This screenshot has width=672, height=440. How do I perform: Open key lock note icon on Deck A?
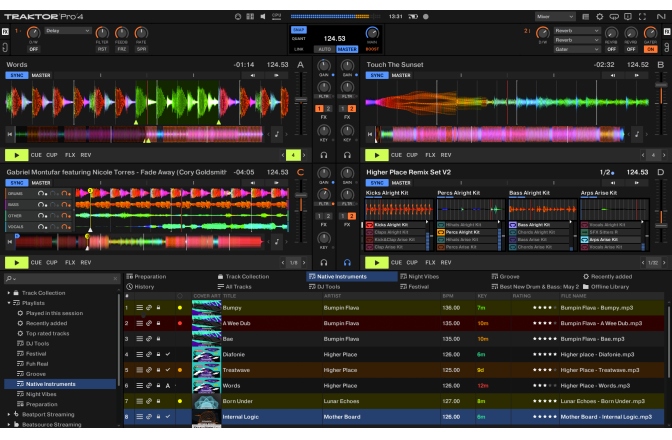[x=277, y=134]
